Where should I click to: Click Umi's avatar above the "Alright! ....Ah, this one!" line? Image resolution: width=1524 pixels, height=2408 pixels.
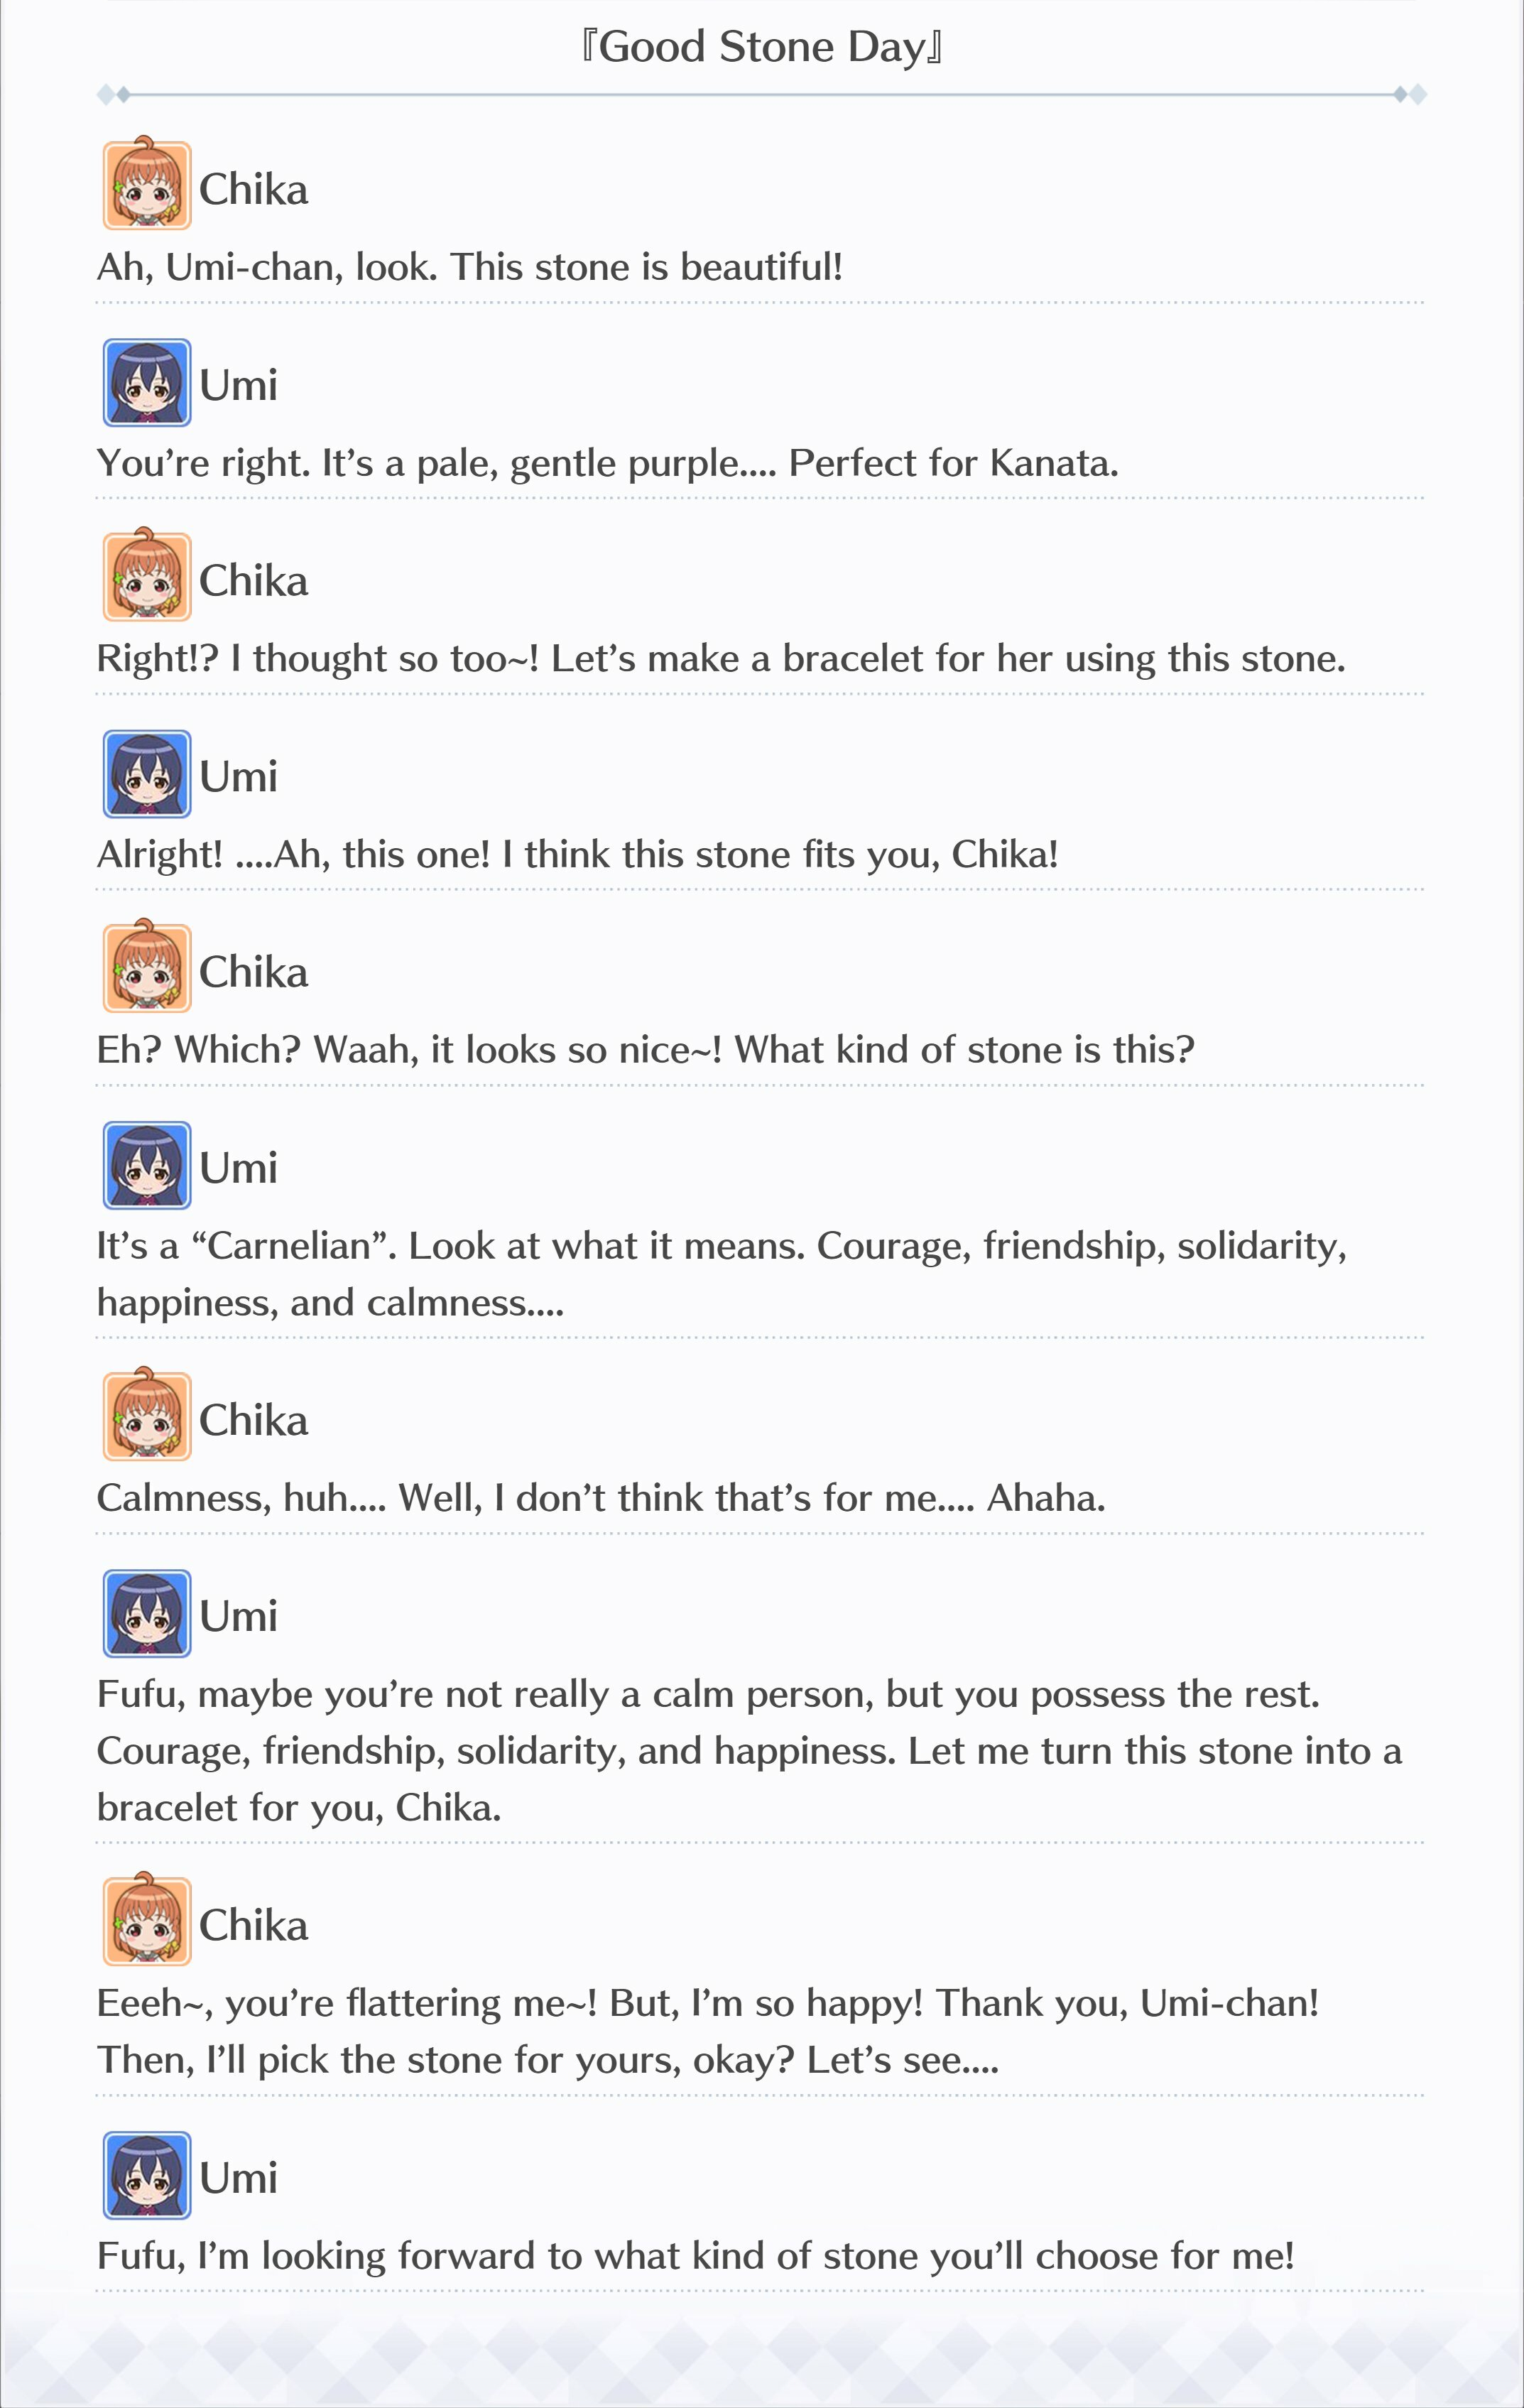[147, 773]
